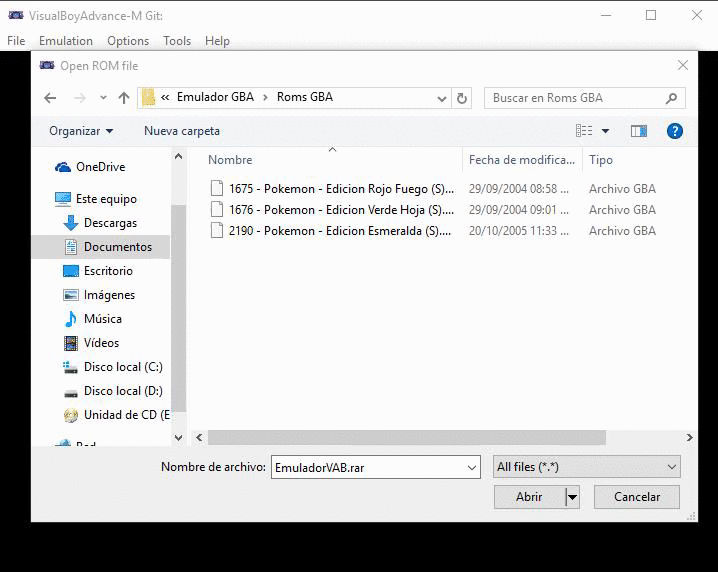718x572 pixels.
Task: Create a new folder with Nueva carpeta
Action: point(182,131)
